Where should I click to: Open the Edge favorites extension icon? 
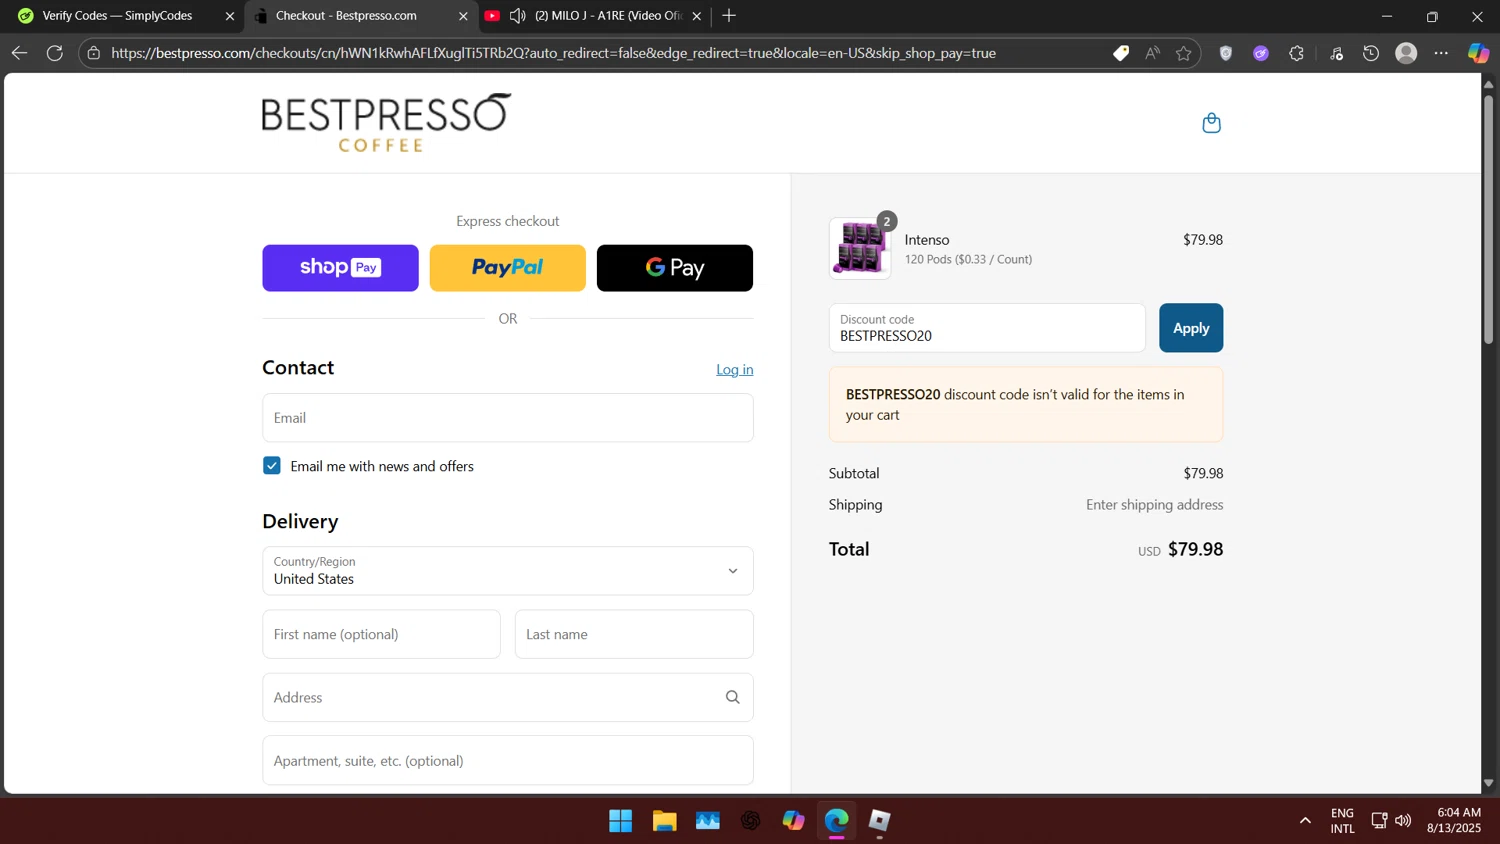click(x=1336, y=53)
